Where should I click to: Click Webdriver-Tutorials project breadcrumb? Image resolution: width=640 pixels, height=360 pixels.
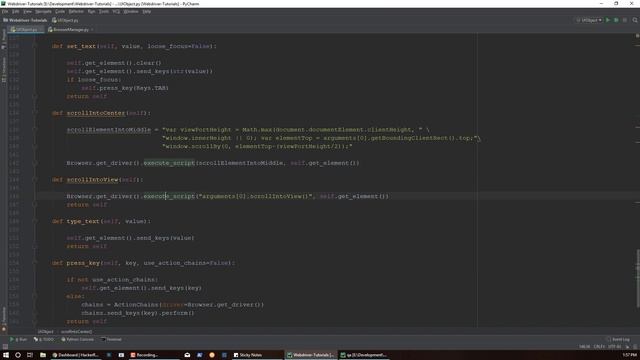[x=25, y=20]
